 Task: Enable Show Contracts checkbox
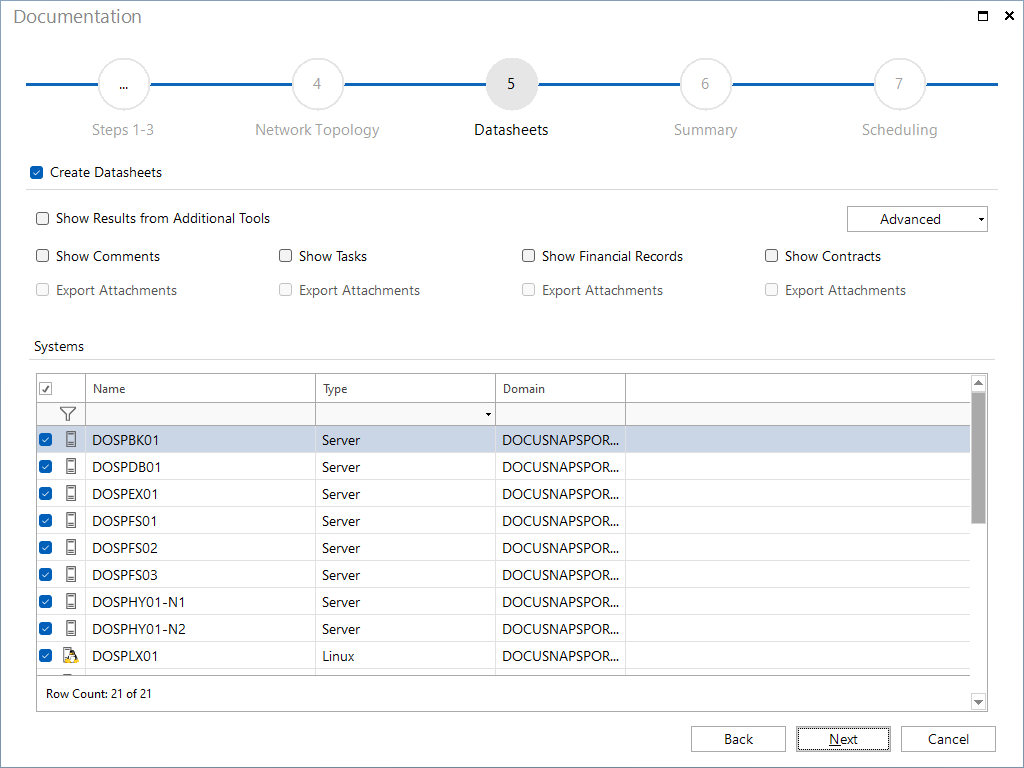pyautogui.click(x=771, y=256)
